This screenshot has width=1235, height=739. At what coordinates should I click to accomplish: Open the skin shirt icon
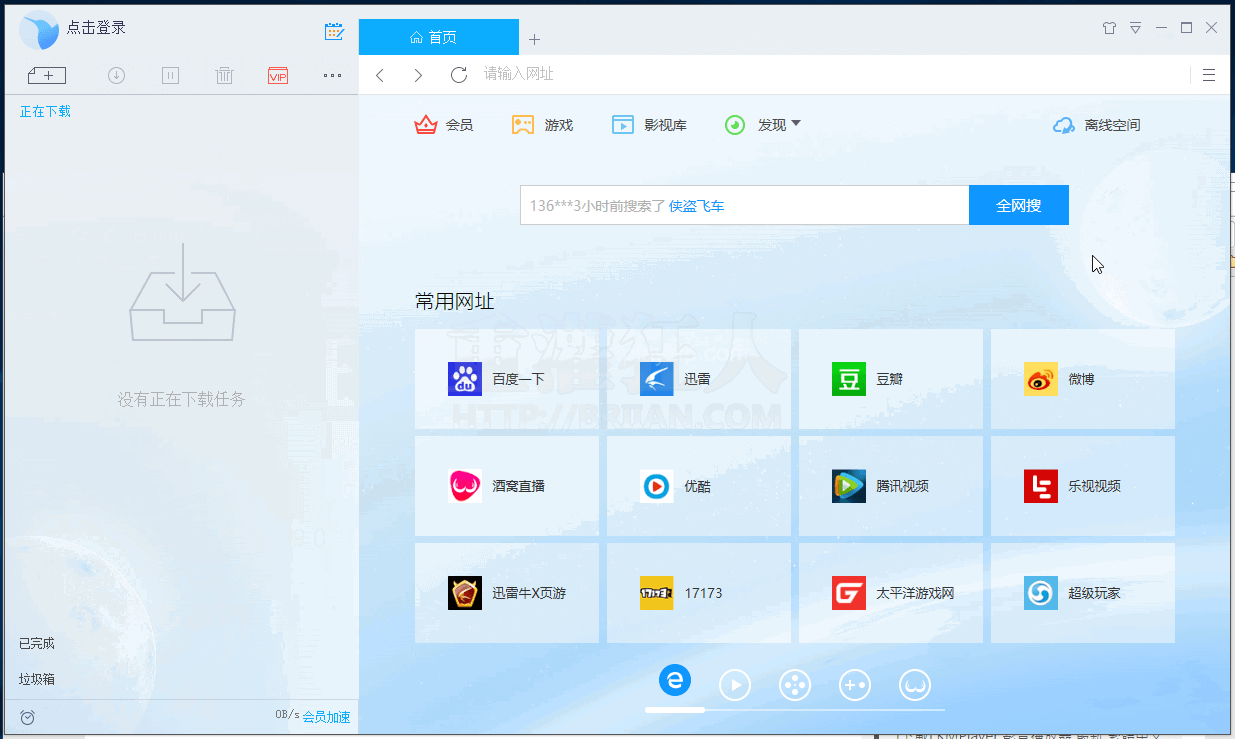[x=1108, y=28]
